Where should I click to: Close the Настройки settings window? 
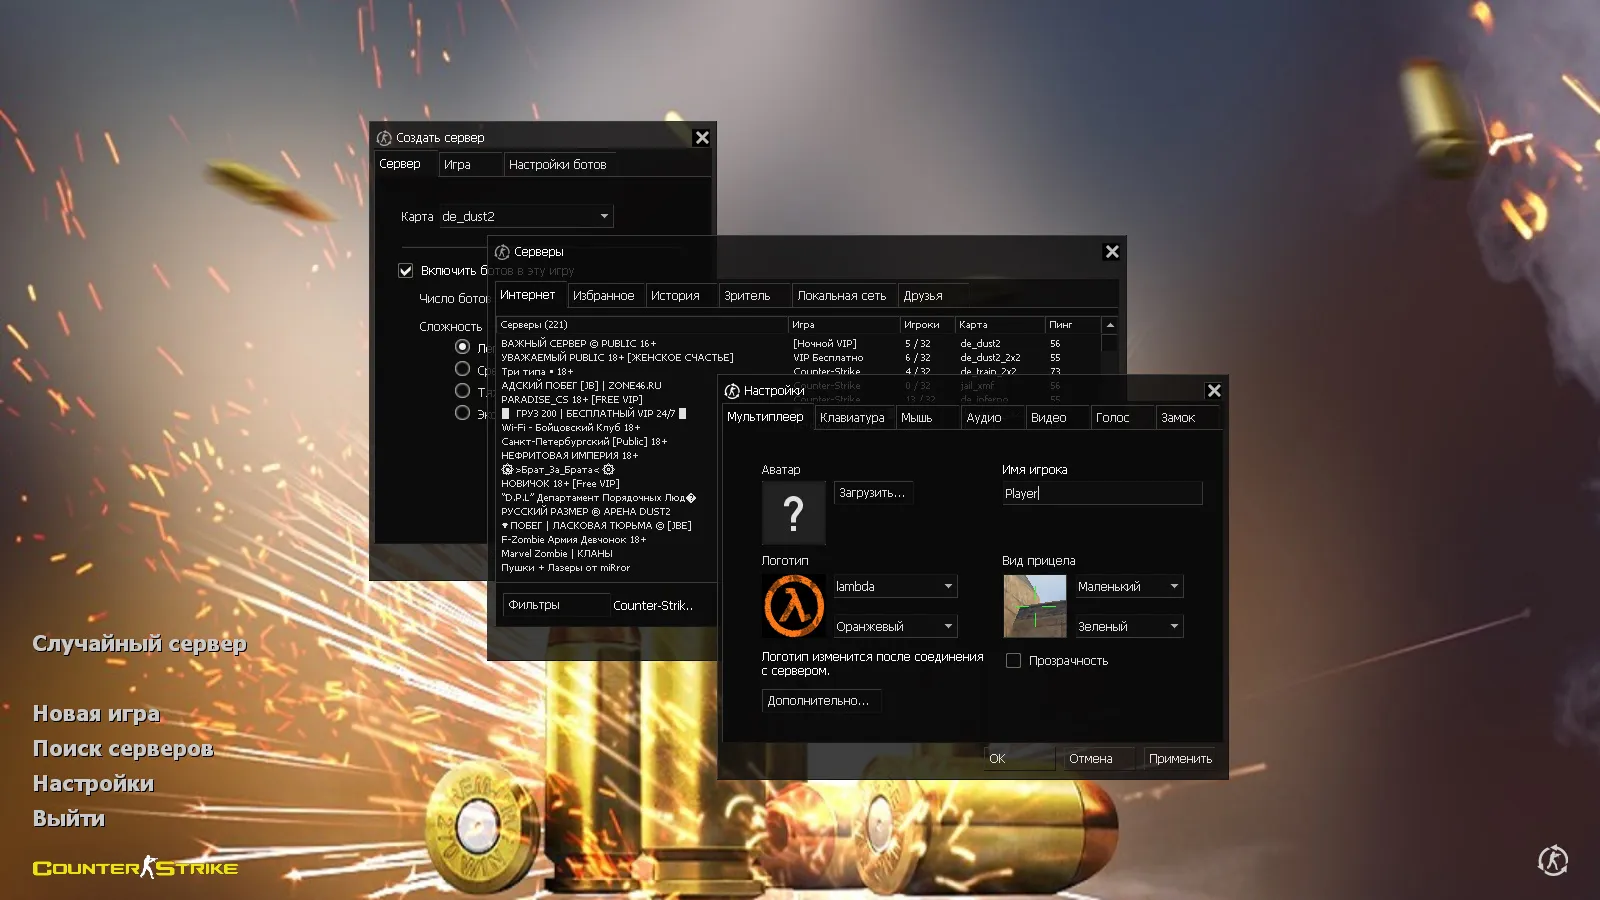(x=1213, y=391)
